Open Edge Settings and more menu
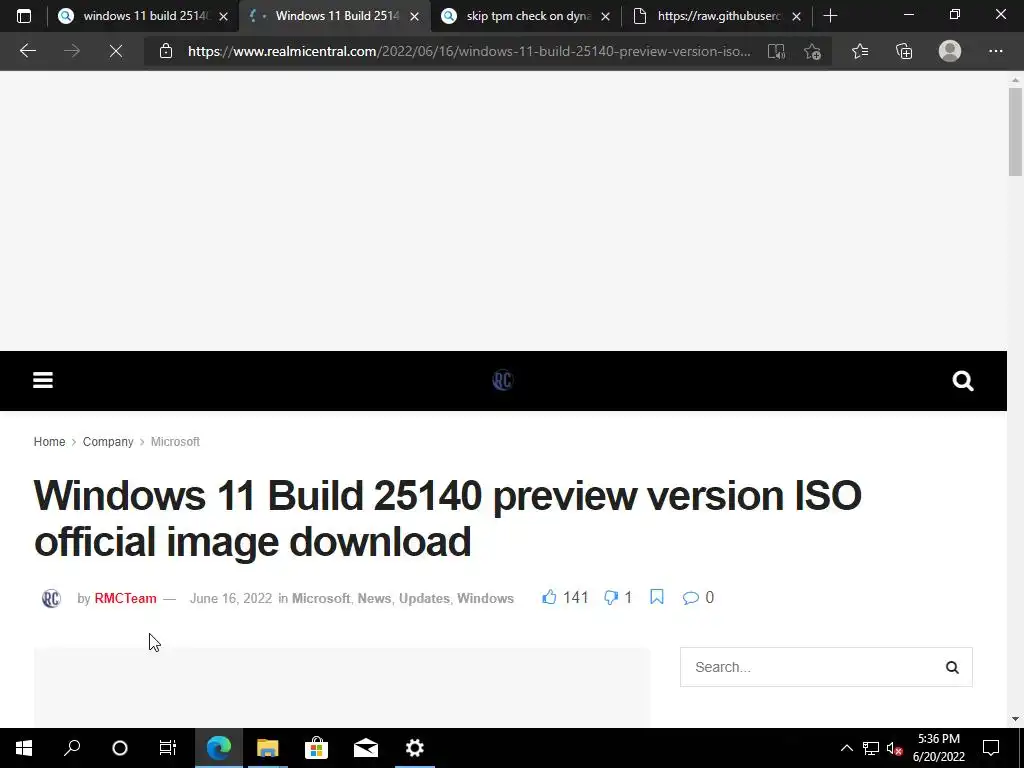Screen dimensions: 1024x768 coord(995,51)
